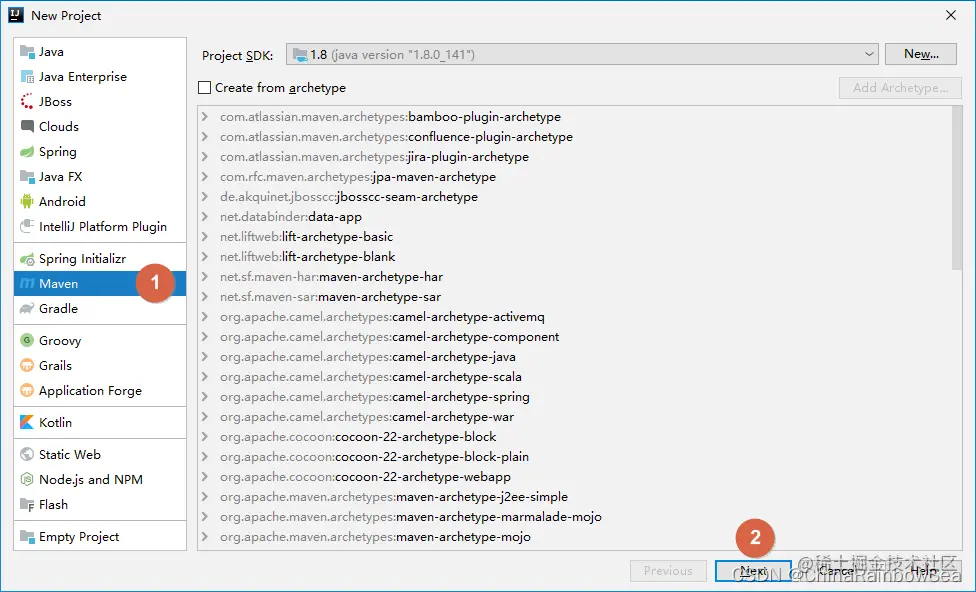Click the Next button
Screen dimensions: 976x592
pyautogui.click(x=753, y=570)
